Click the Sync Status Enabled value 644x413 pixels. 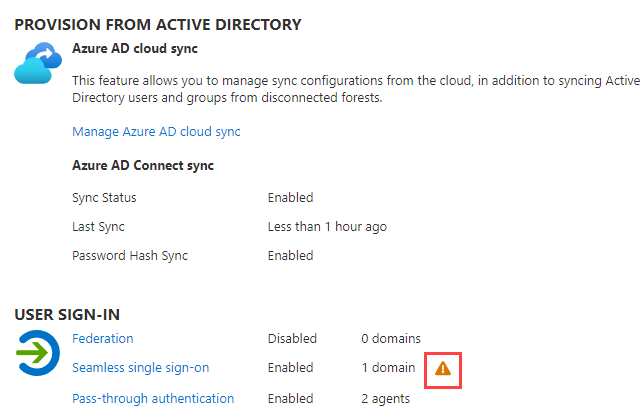pos(290,197)
